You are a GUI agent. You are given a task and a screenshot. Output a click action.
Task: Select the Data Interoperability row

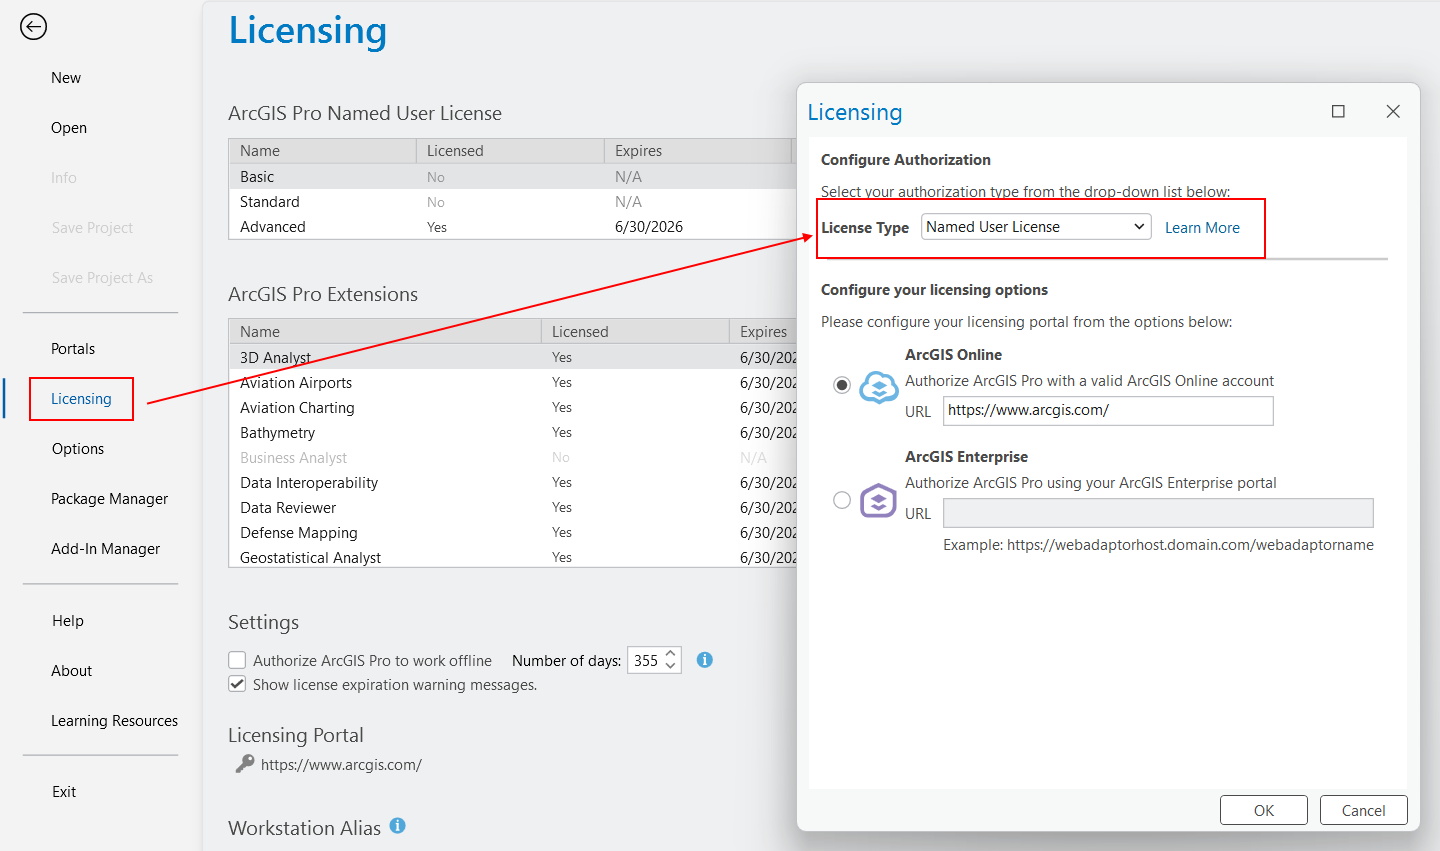pos(512,483)
